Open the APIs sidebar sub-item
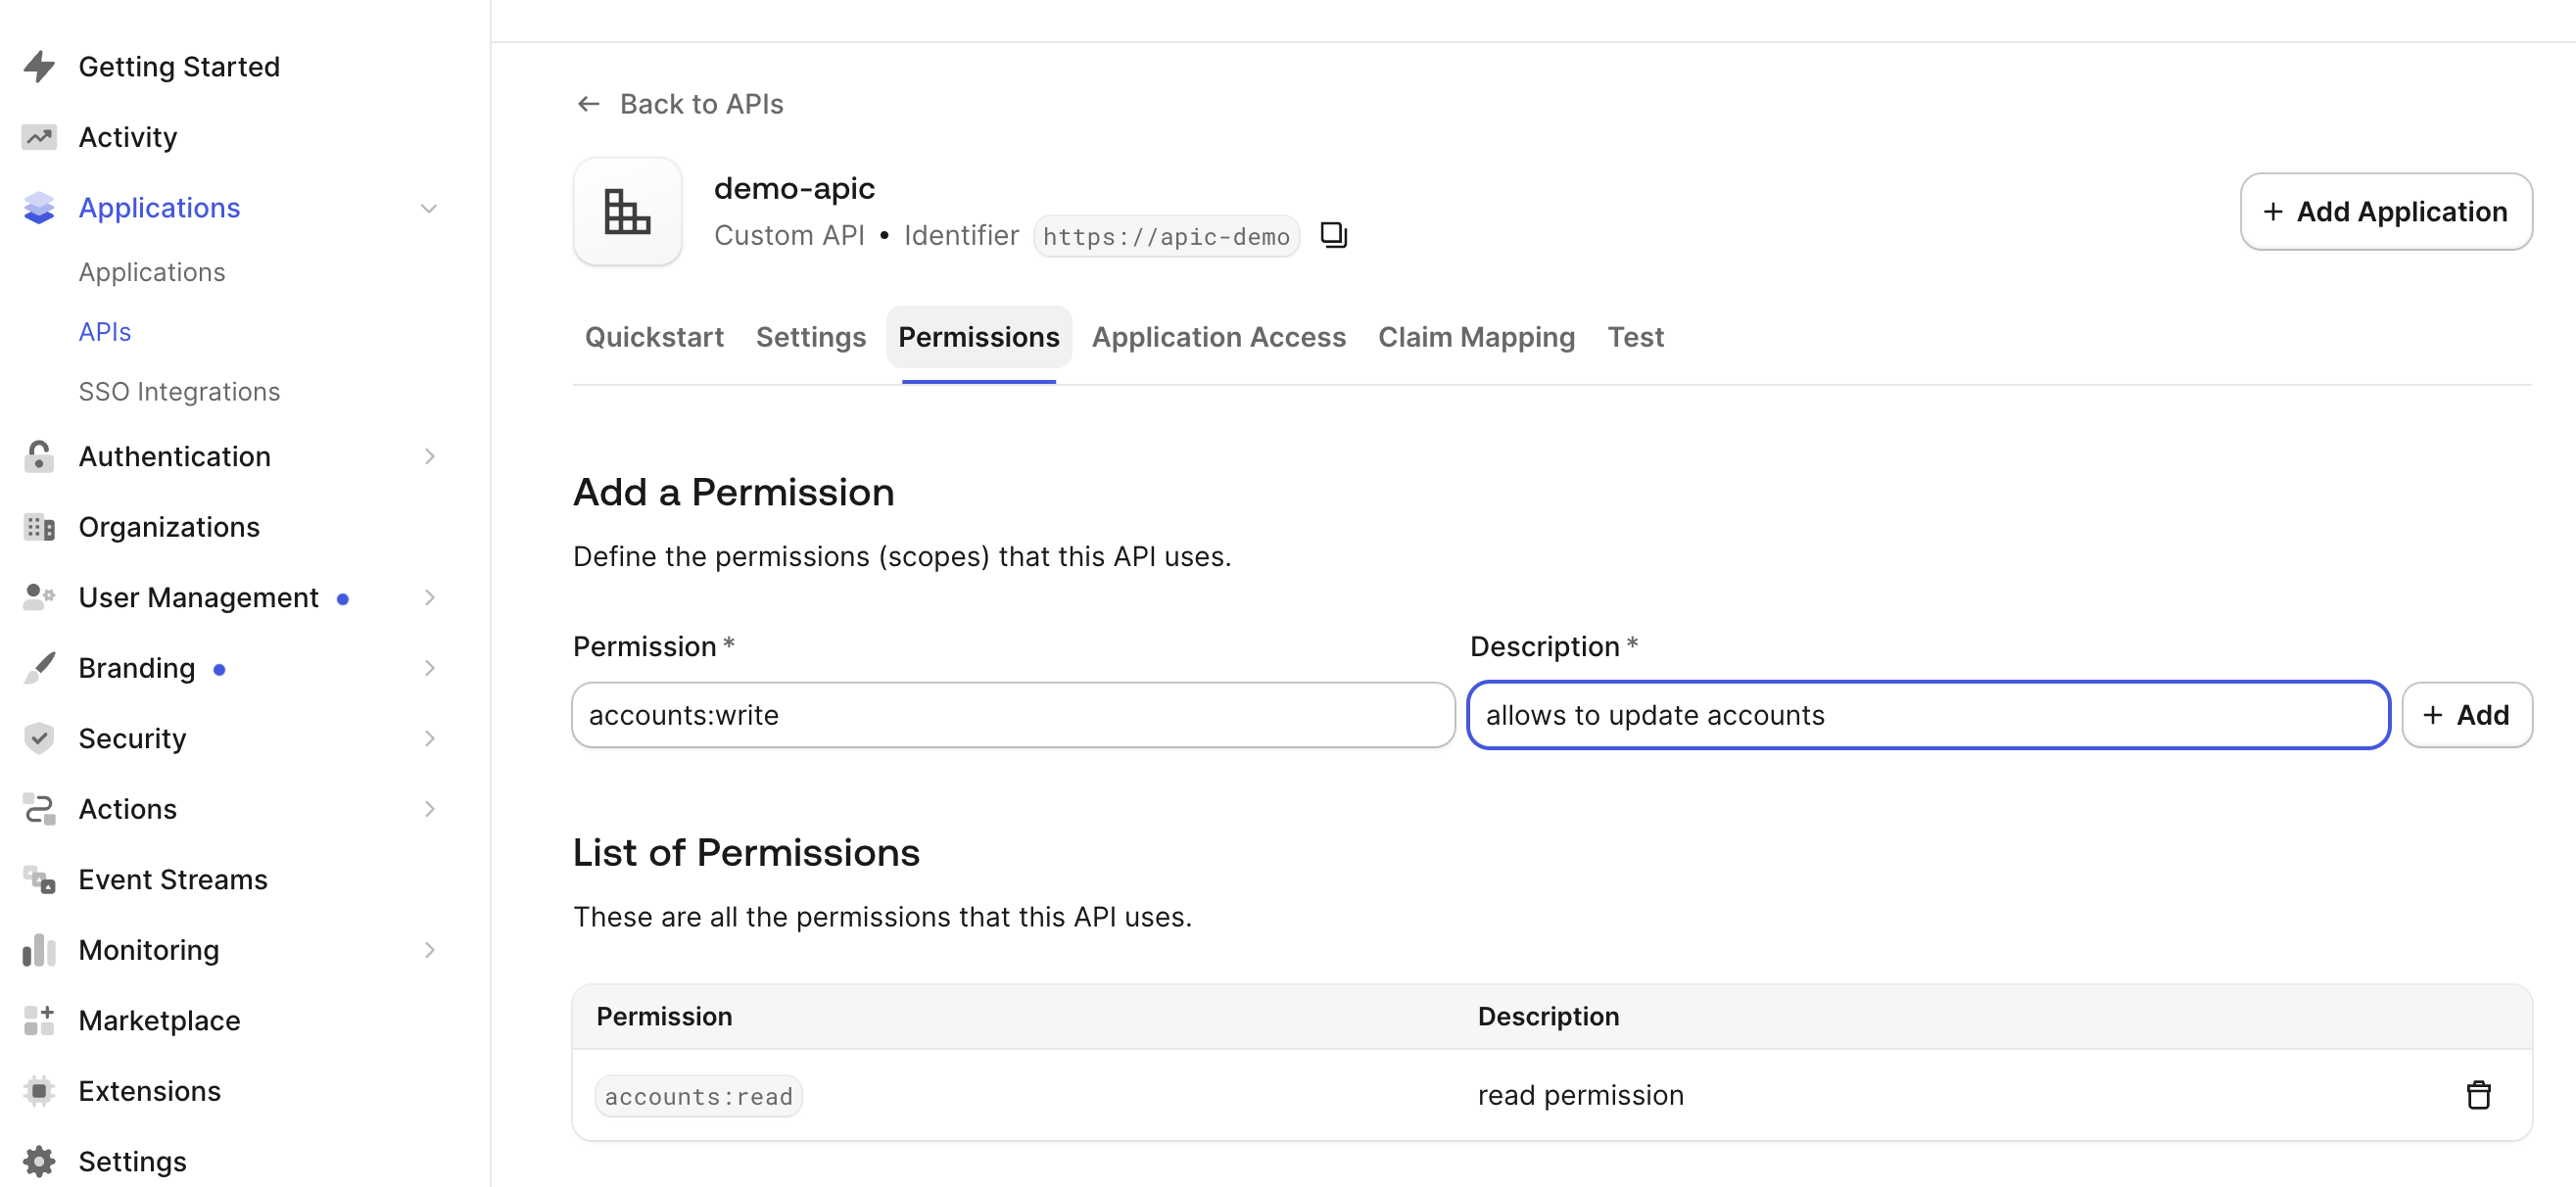 pos(105,331)
